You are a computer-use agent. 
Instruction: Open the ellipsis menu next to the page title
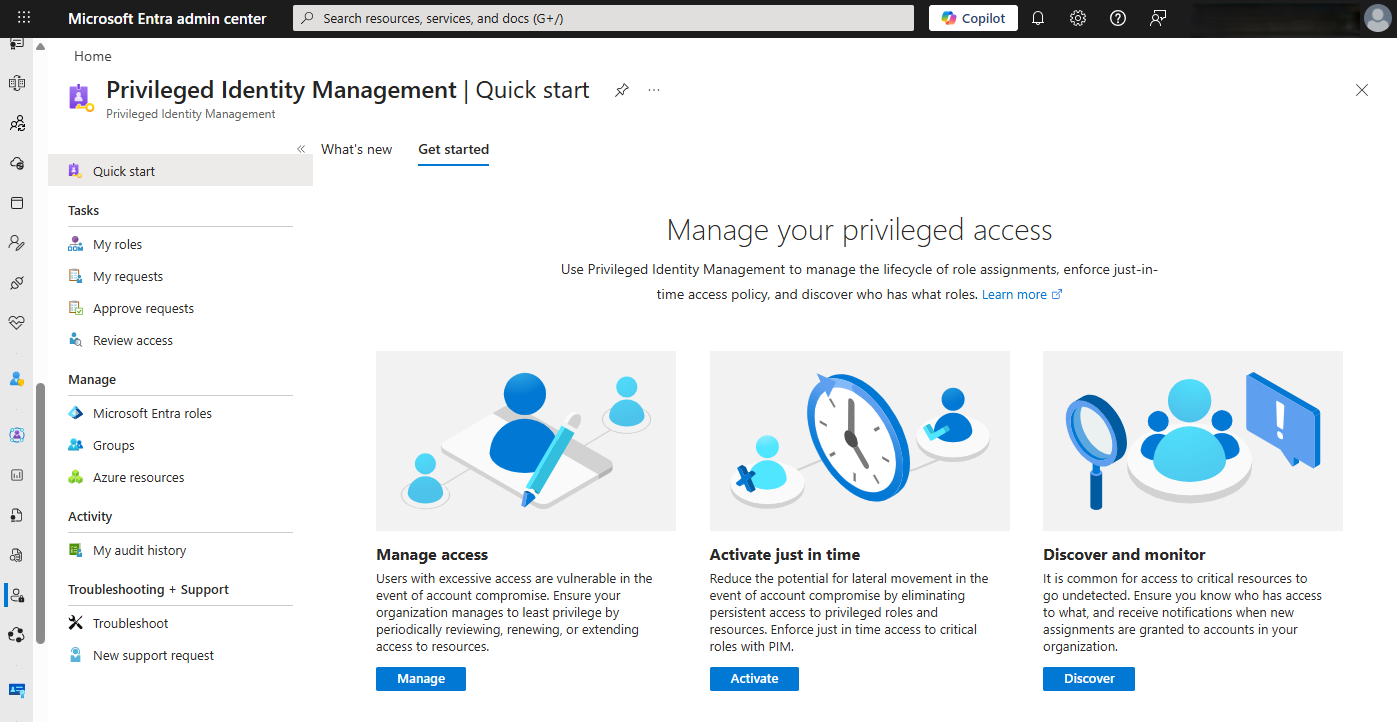tap(653, 90)
